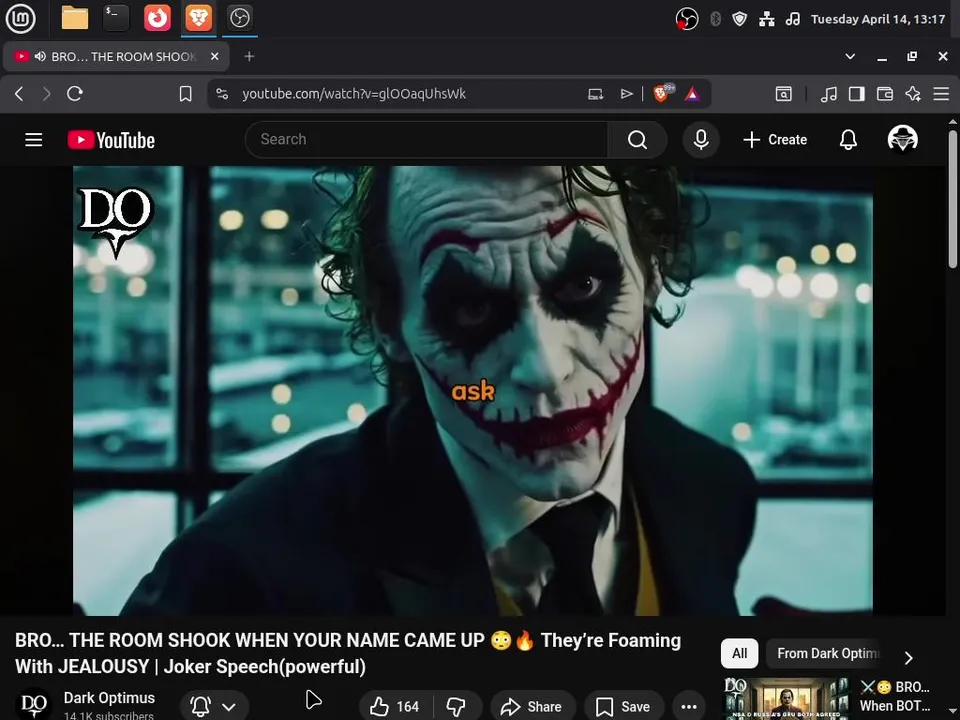Open recommended video titled BRO... When BOT

pyautogui.click(x=894, y=696)
